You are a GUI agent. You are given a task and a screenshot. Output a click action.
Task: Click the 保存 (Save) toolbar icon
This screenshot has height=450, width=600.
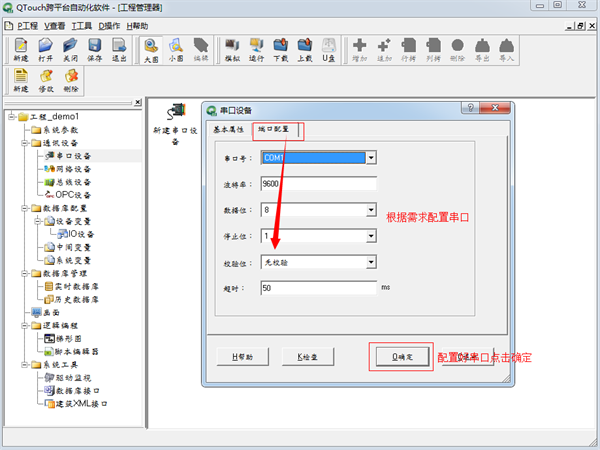(x=95, y=49)
